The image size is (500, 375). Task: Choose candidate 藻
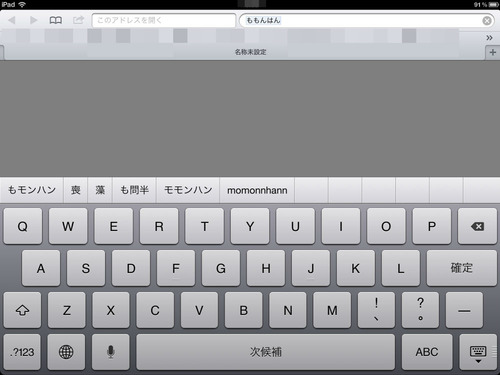click(100, 190)
